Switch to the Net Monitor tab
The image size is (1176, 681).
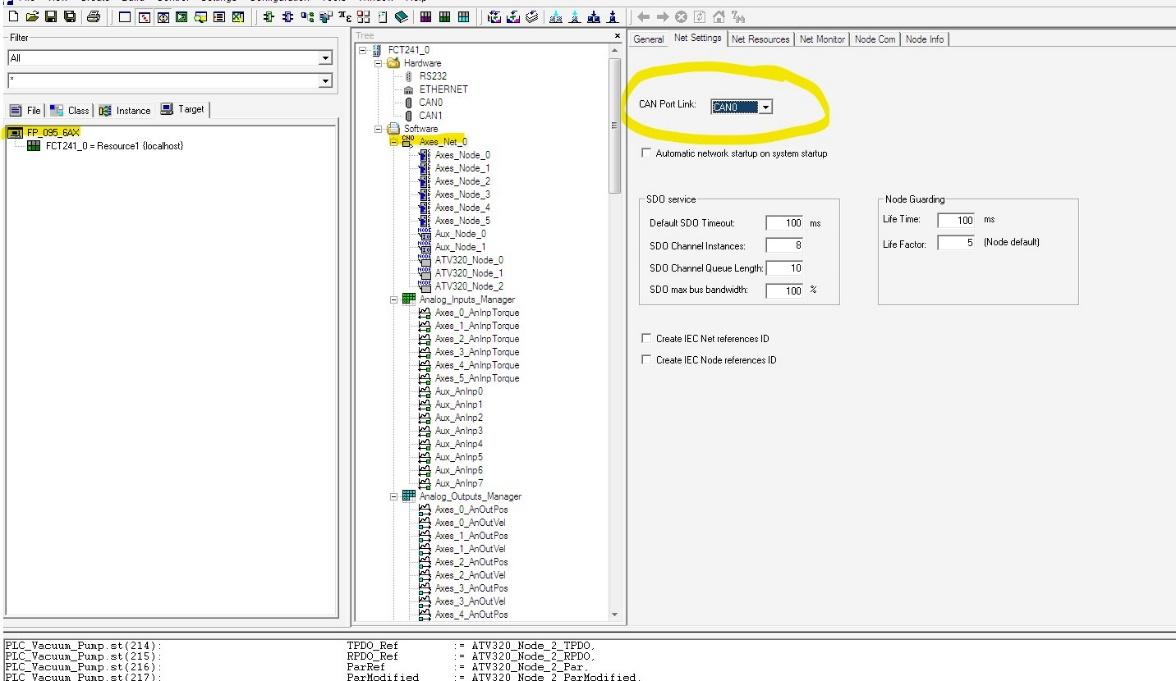(x=822, y=39)
